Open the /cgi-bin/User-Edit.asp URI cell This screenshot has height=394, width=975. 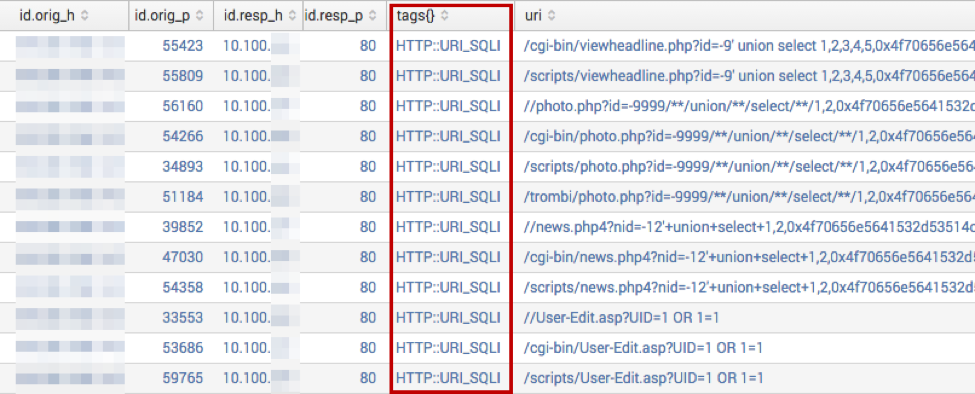coord(644,348)
